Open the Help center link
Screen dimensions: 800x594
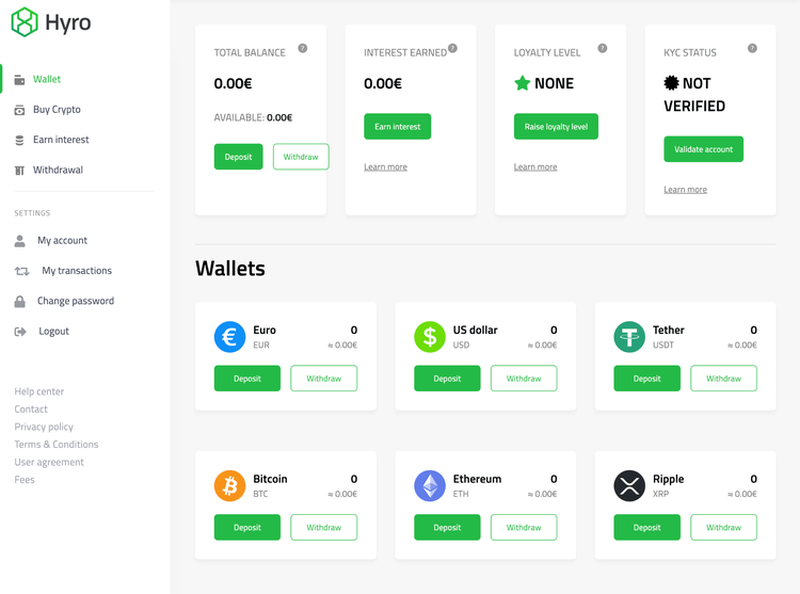[x=39, y=392]
